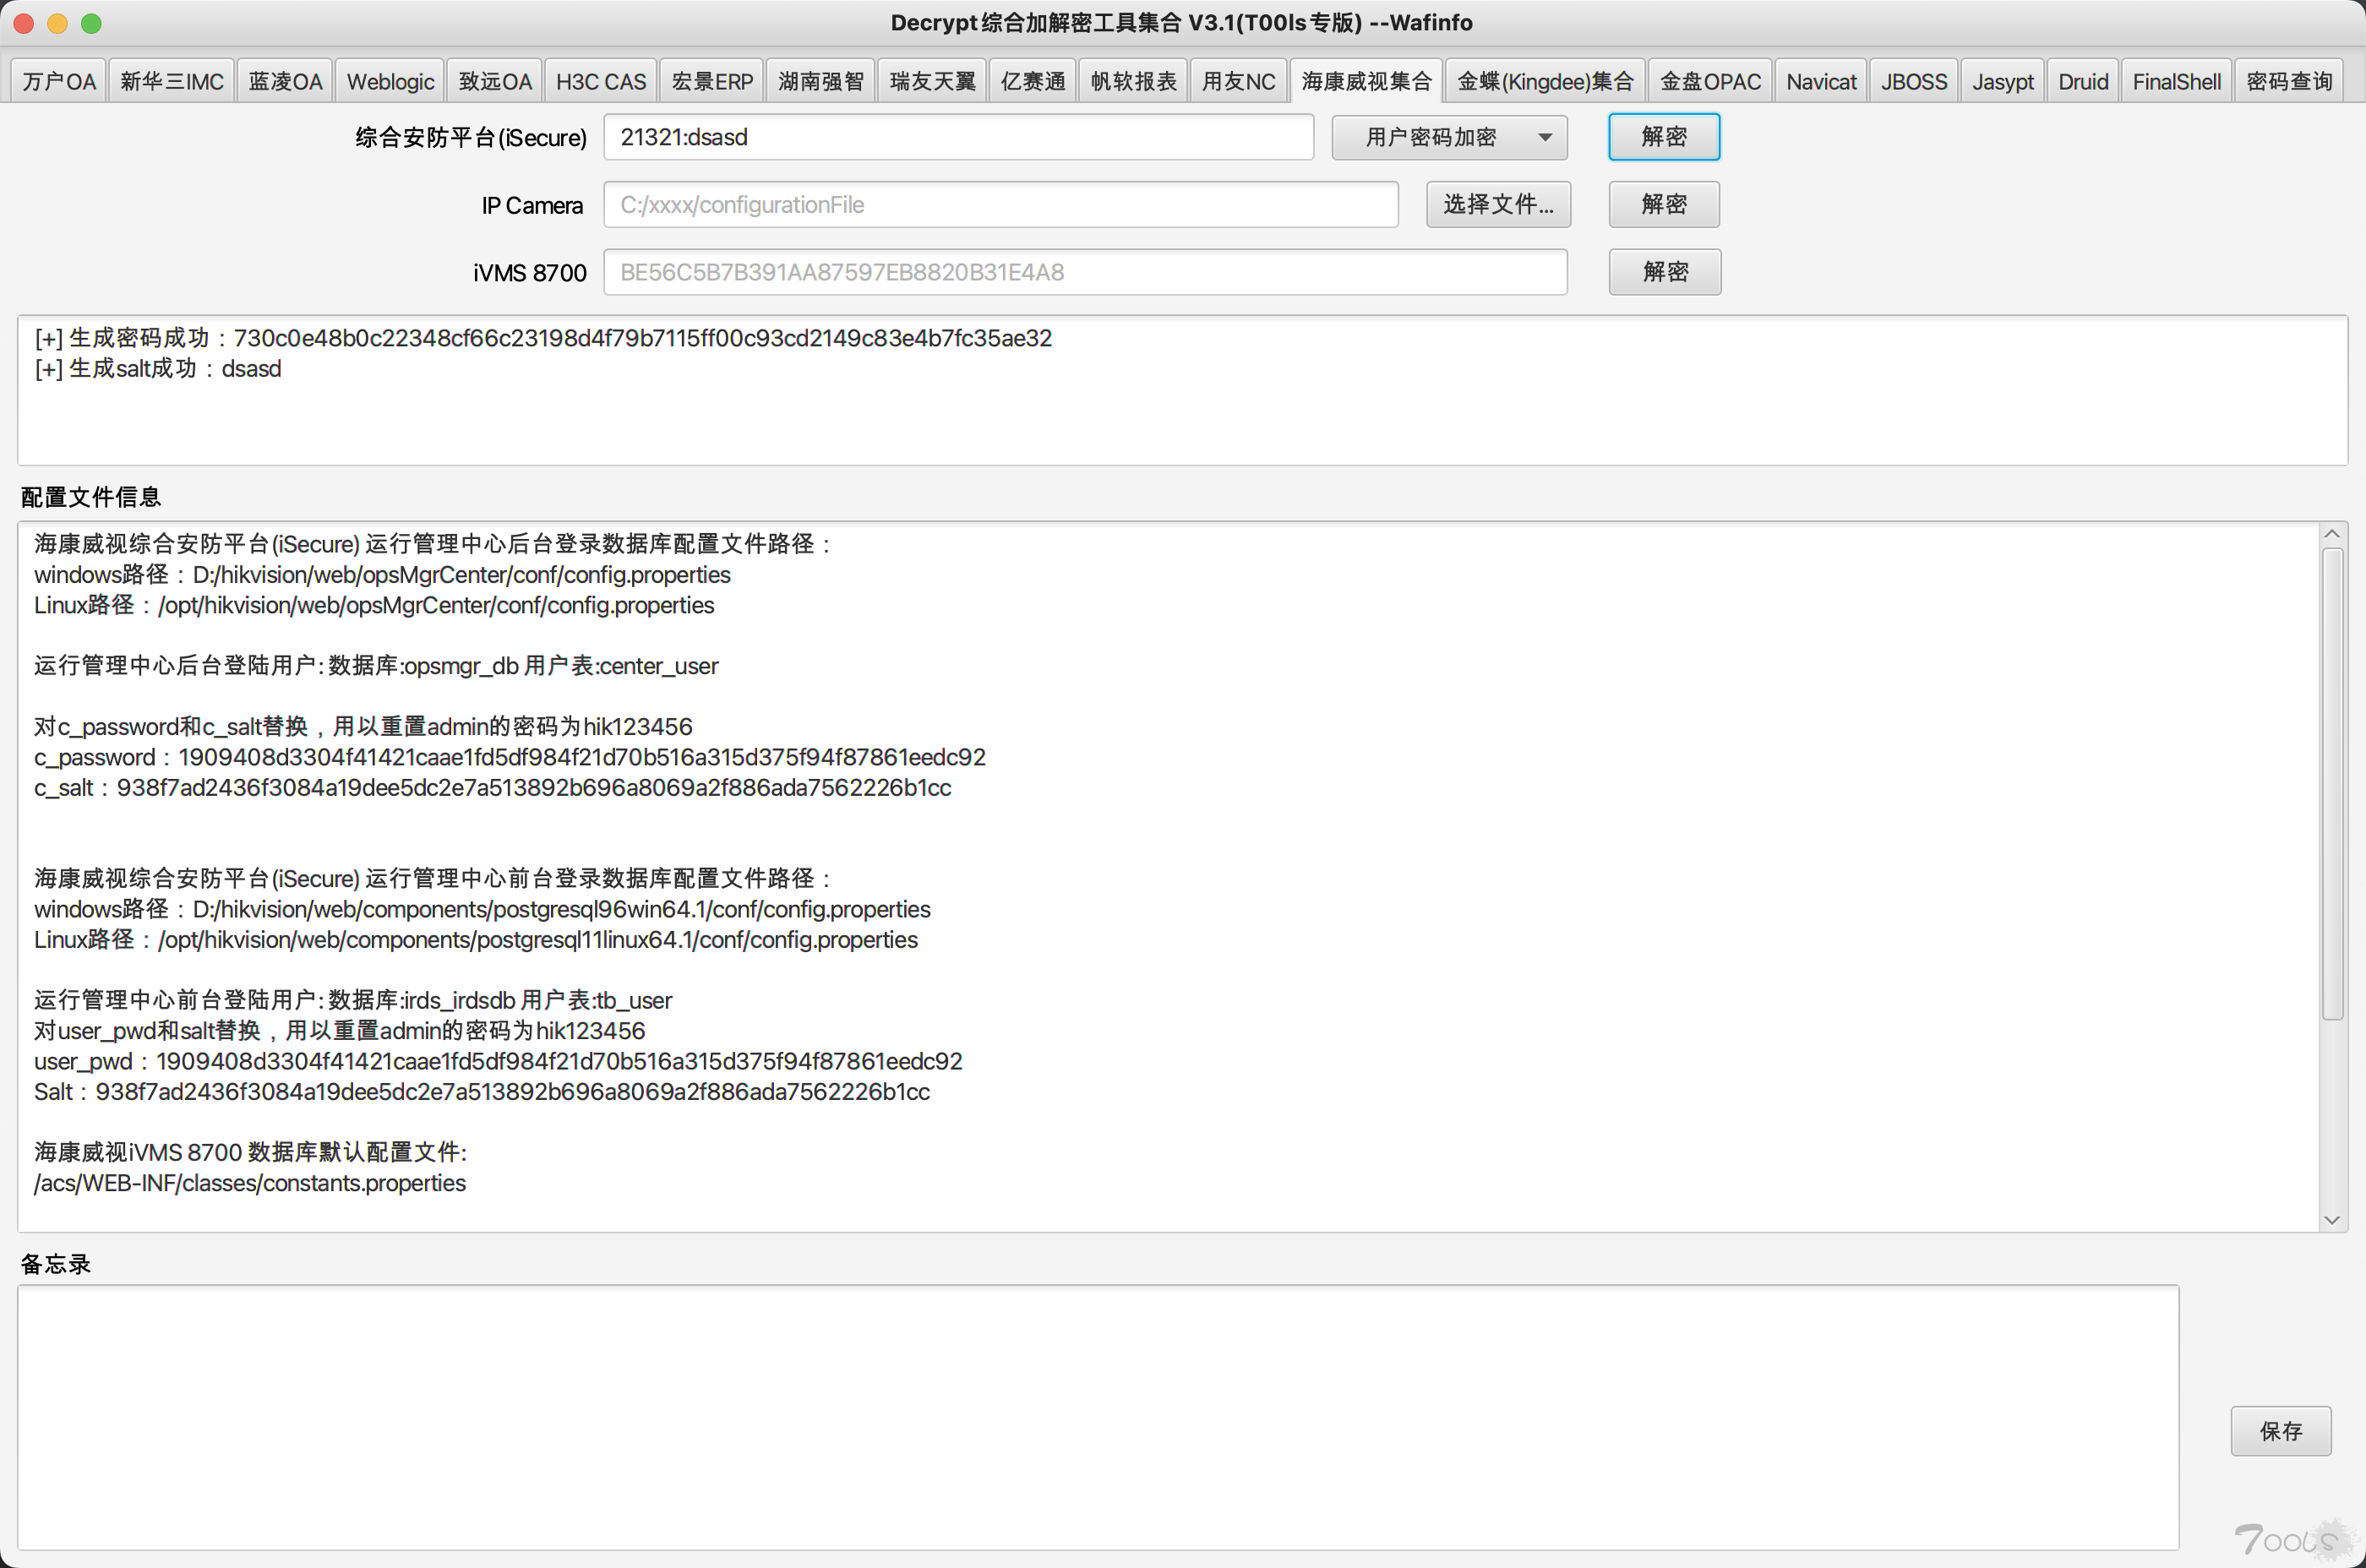Screen dimensions: 2366x1568
Task: Click the windows postgresql96win64 config path line
Action: (x=482, y=909)
